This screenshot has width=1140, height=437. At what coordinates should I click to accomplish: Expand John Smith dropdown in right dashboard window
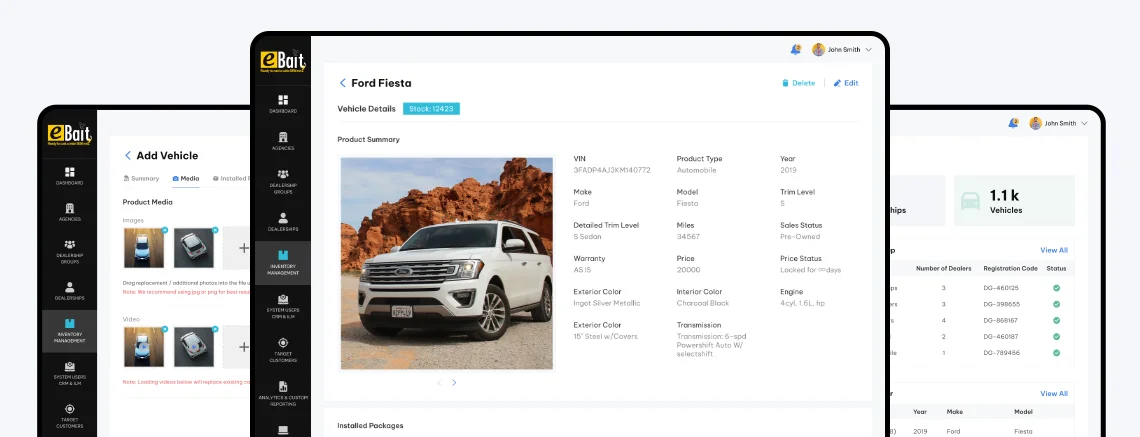[x=1084, y=123]
